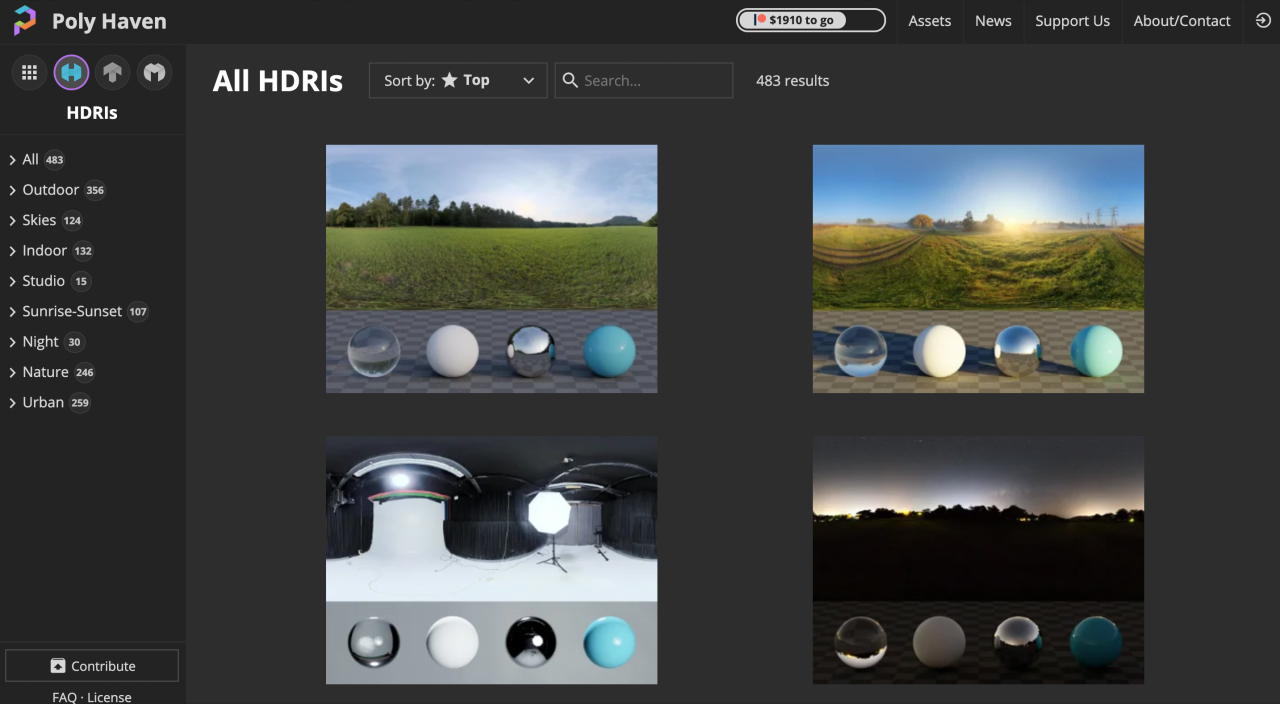Image resolution: width=1280 pixels, height=704 pixels.
Task: Open the grassy field with trees HDRI
Action: pos(492,269)
